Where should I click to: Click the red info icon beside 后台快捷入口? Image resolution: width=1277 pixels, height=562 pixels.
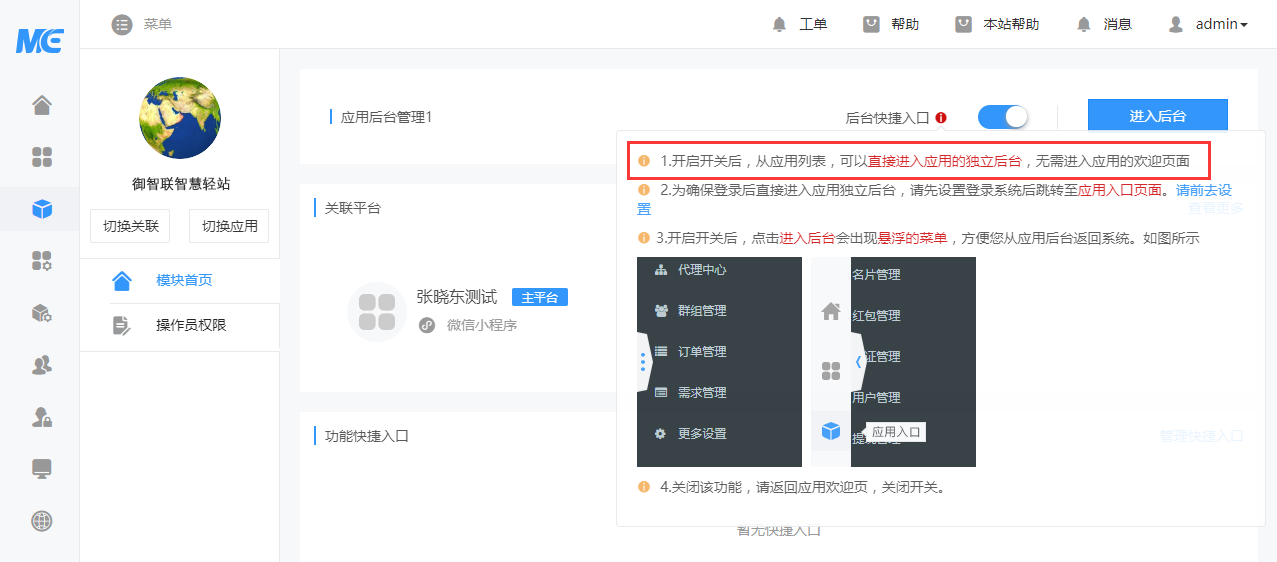click(941, 117)
